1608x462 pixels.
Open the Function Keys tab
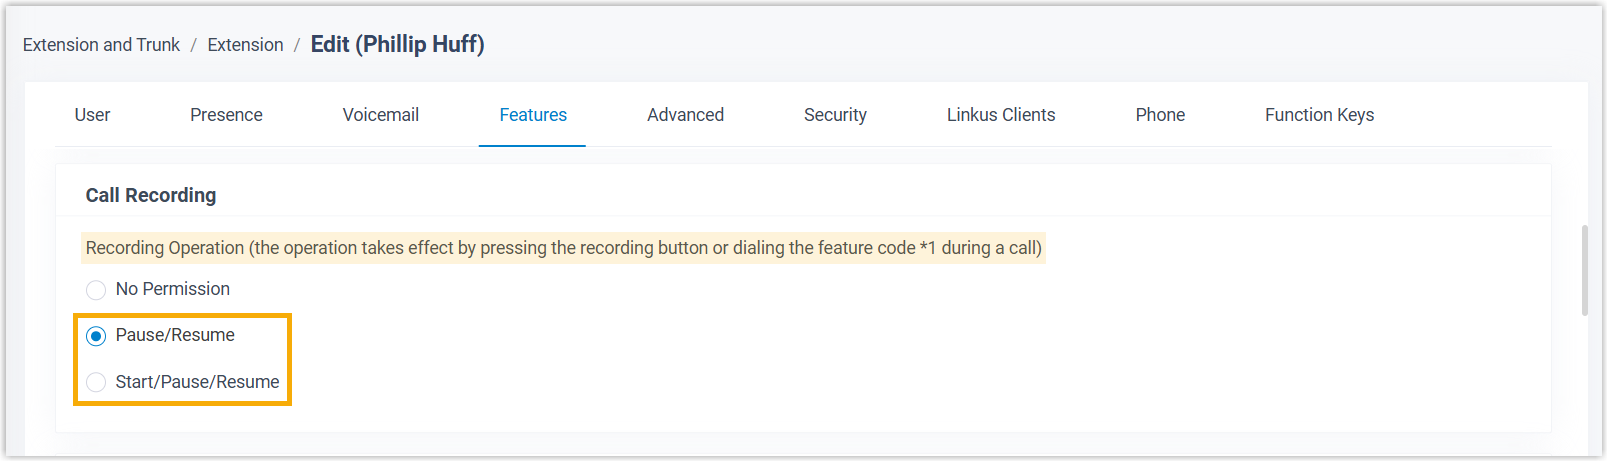[1319, 115]
